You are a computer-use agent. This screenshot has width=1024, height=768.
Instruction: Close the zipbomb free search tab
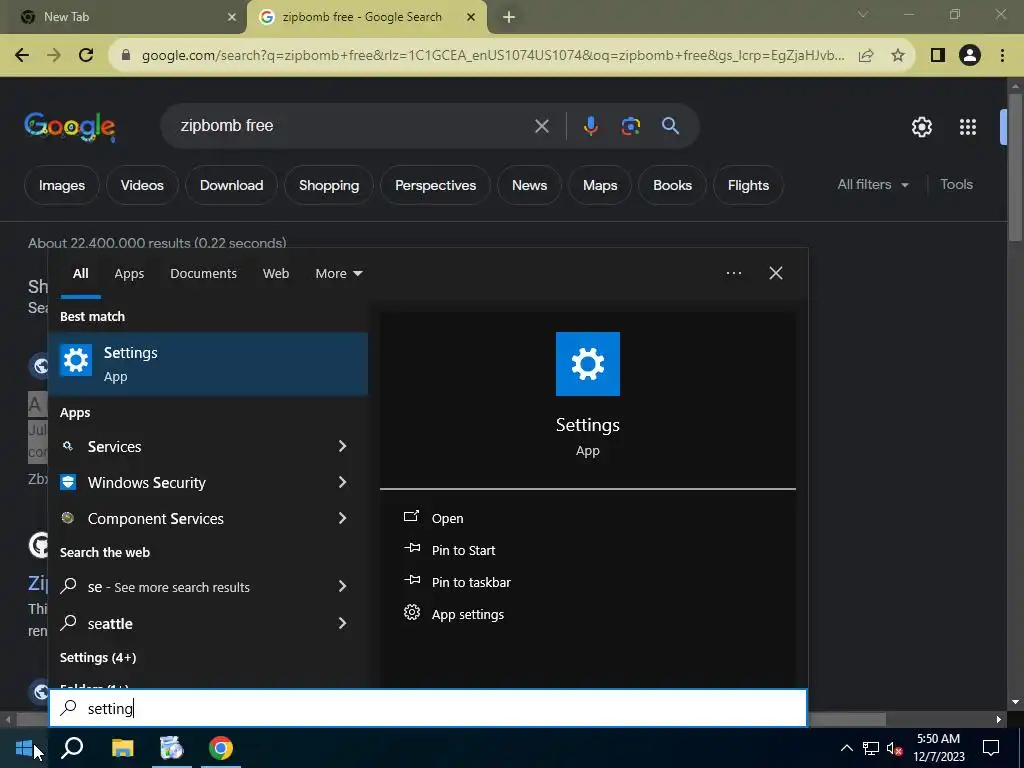[x=471, y=17]
